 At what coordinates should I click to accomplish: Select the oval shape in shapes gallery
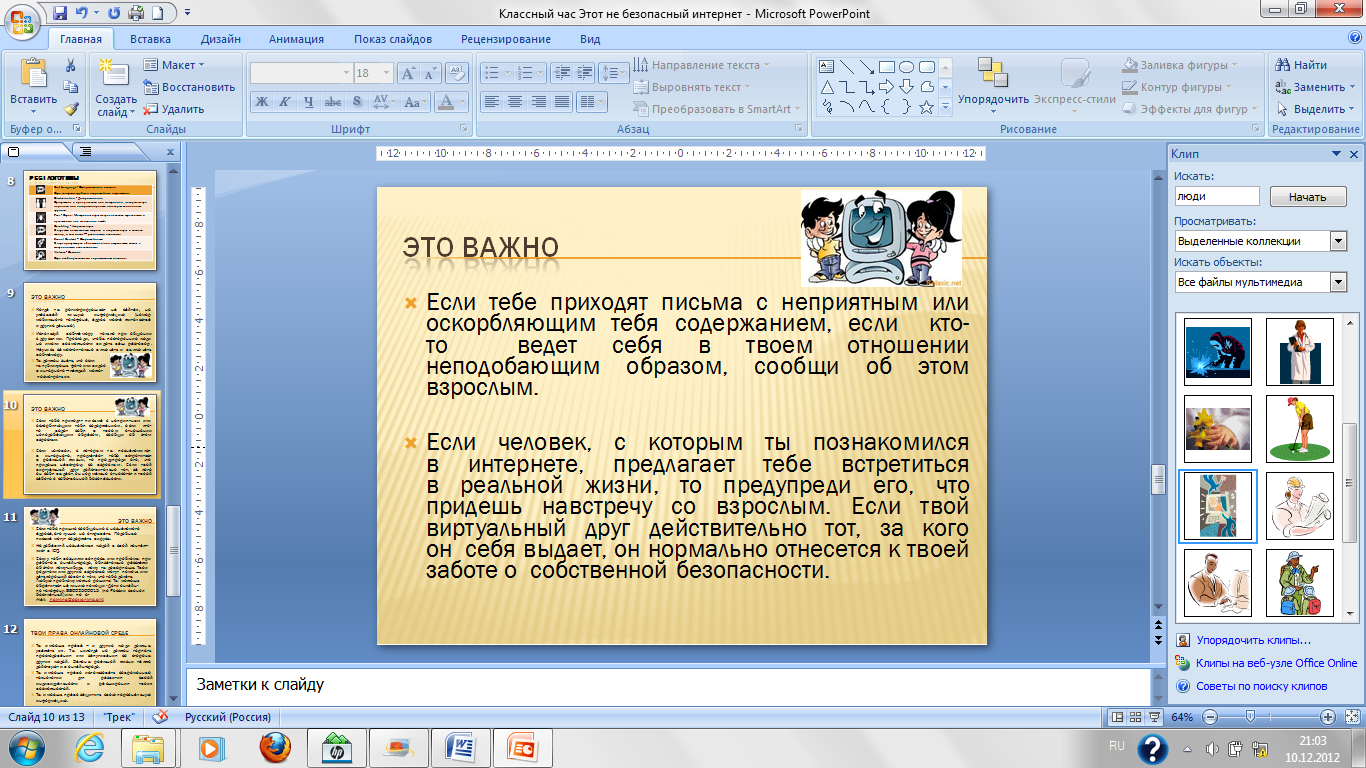[906, 67]
